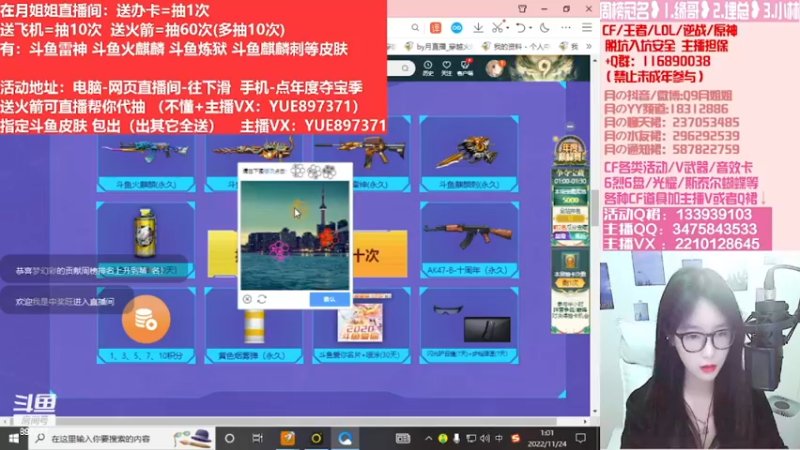The height and width of the screenshot is (450, 800).
Task: Toggle the 中 input language indicator
Action: (x=499, y=438)
